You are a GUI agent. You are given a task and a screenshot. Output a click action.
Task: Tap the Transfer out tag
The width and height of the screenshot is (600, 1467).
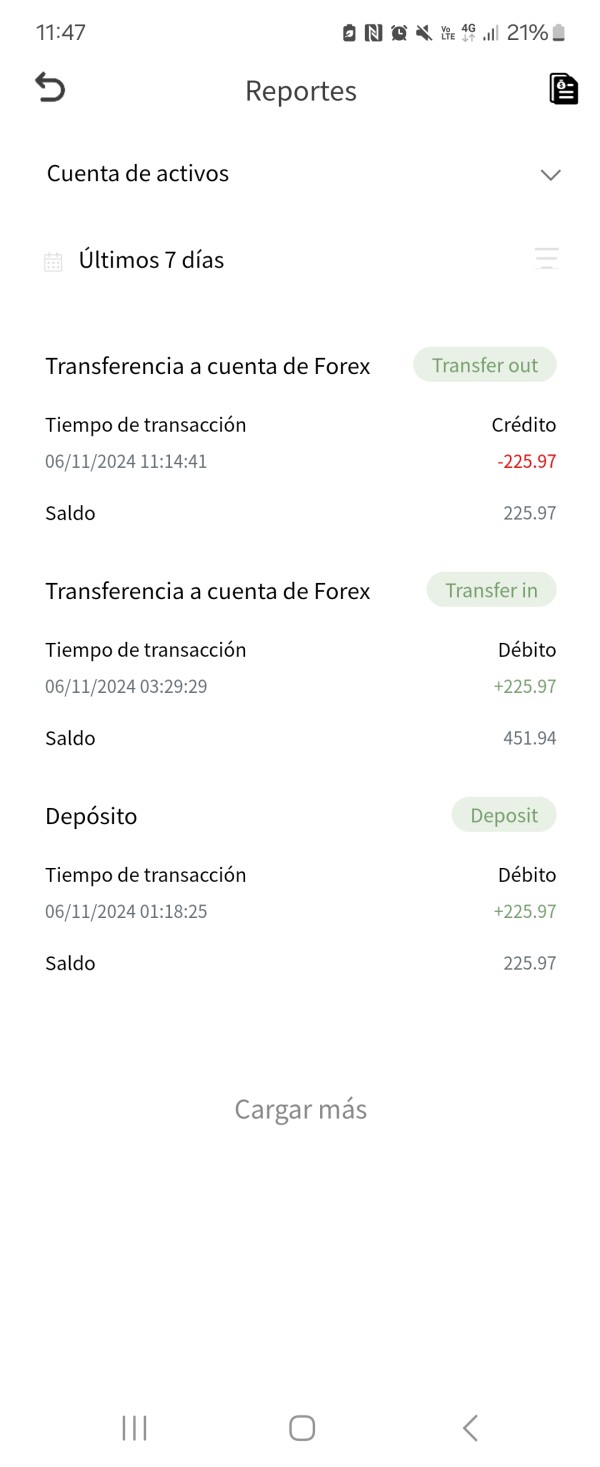click(485, 366)
